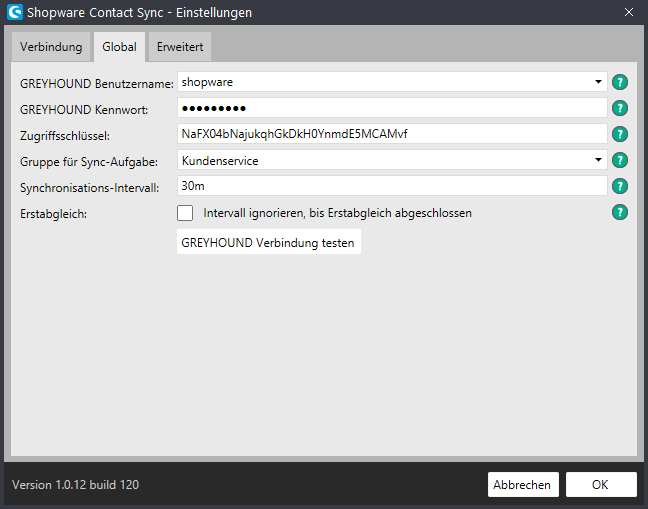Viewport: 648px width, 509px height.
Task: Enable Intervall ignorieren bis Erstabgleich abgeschlossen
Action: 185,213
